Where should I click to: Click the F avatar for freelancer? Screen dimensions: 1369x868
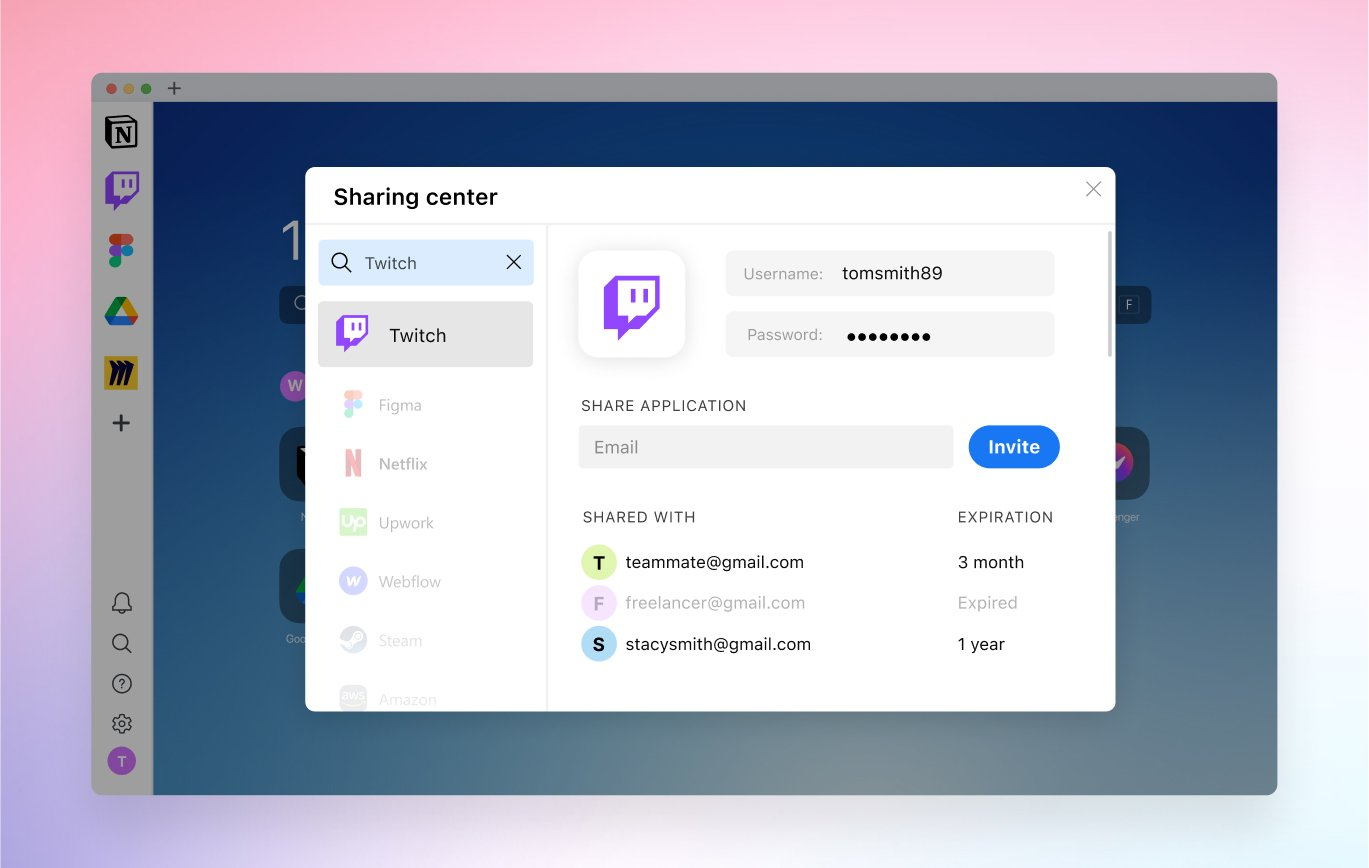click(x=598, y=603)
